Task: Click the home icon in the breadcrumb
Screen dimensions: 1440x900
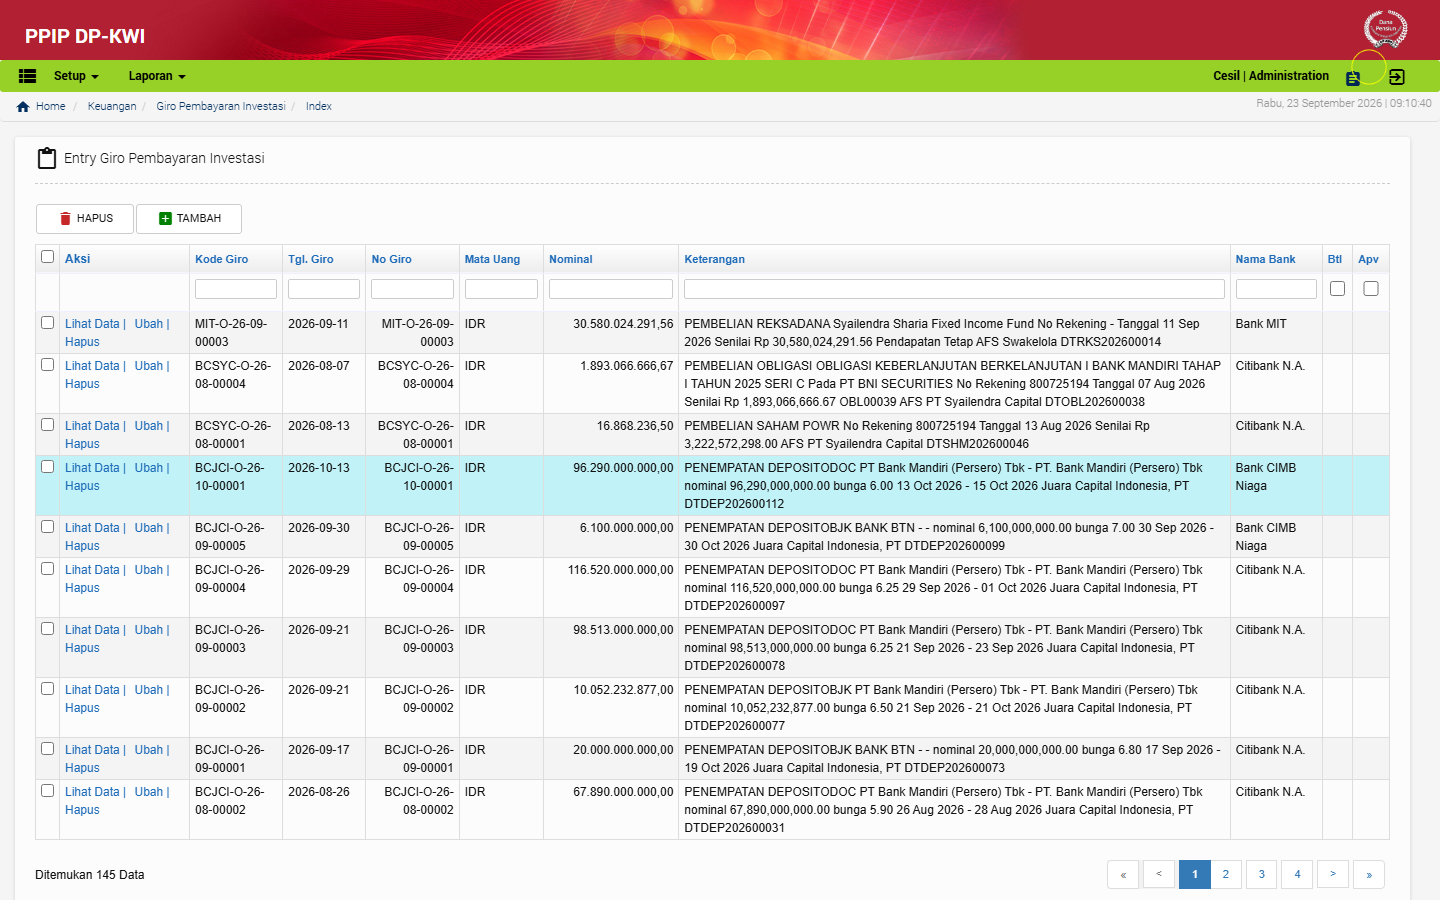Action: (23, 106)
